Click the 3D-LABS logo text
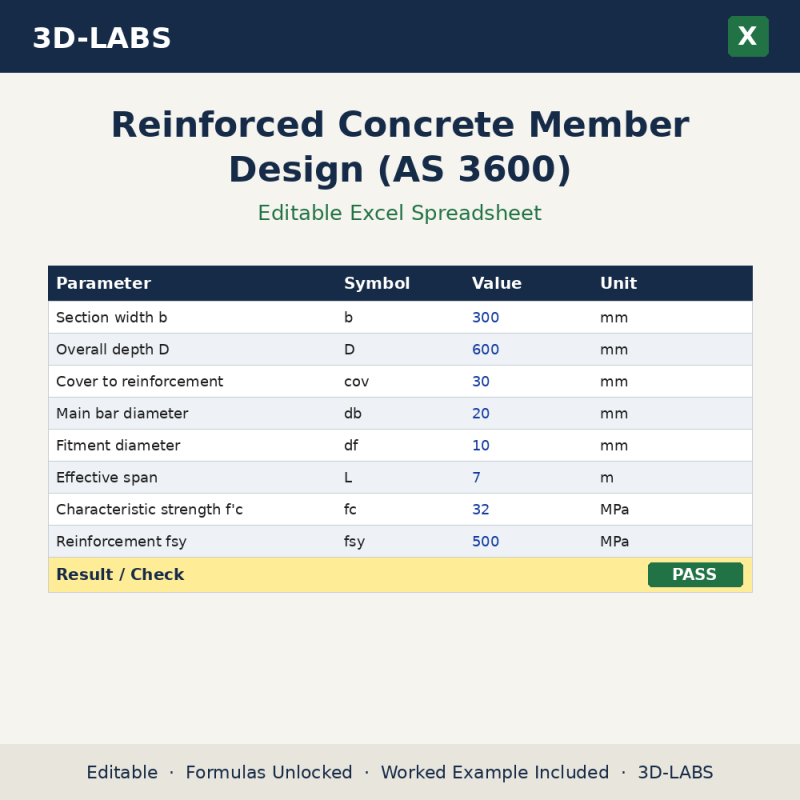Image resolution: width=800 pixels, height=800 pixels. (x=102, y=38)
